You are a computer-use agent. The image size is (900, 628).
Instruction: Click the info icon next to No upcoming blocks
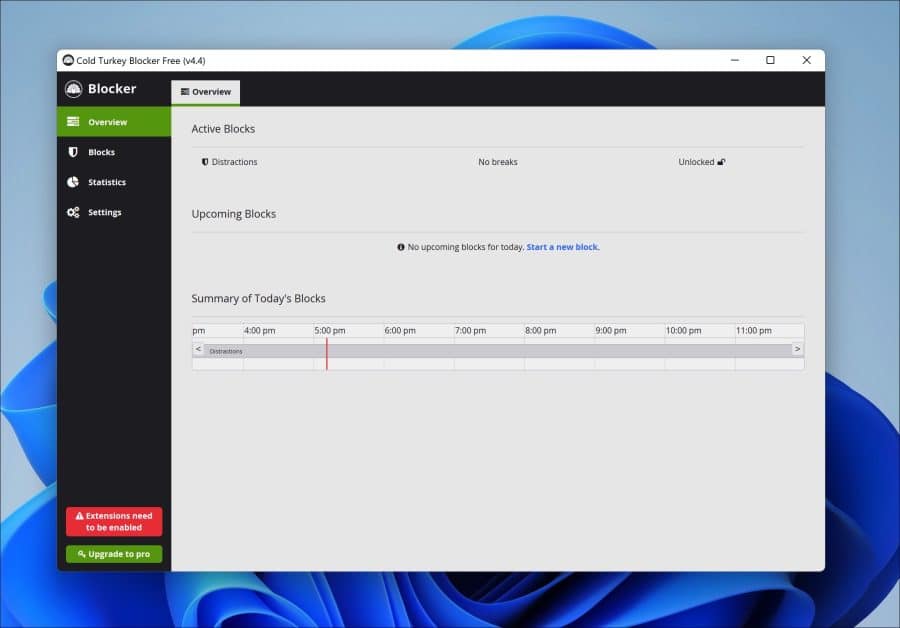[401, 247]
